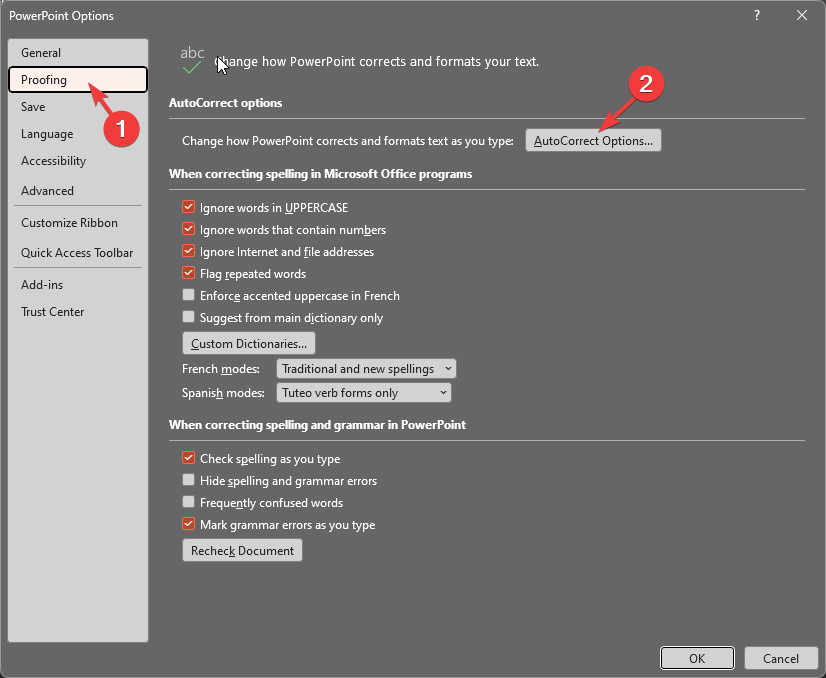The image size is (826, 678).
Task: Uncheck Ignore Internet and file addresses
Action: coord(188,251)
